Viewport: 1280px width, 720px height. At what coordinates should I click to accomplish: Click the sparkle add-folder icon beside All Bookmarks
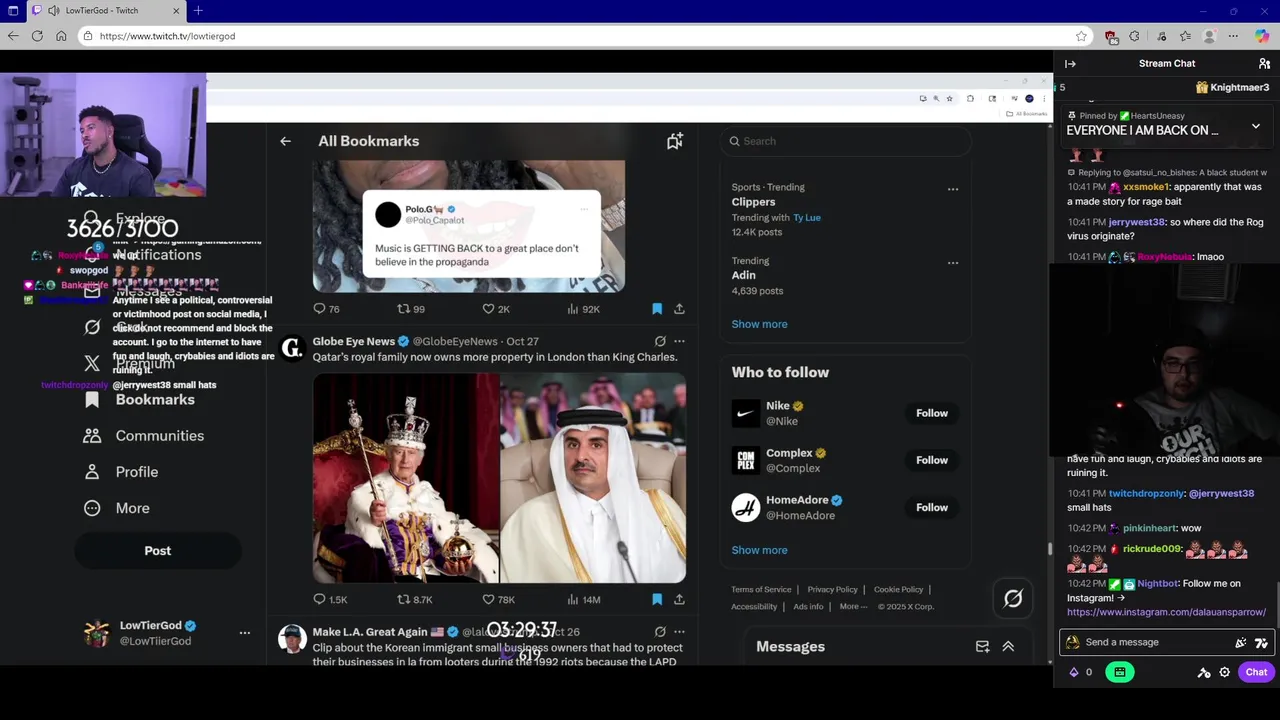point(675,141)
